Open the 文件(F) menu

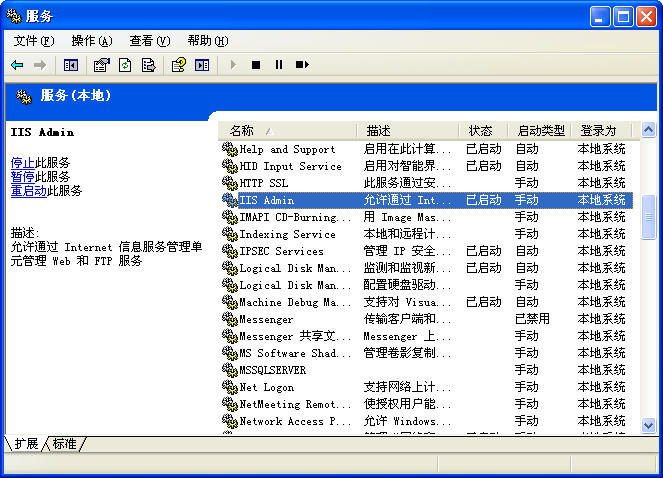pyautogui.click(x=34, y=41)
